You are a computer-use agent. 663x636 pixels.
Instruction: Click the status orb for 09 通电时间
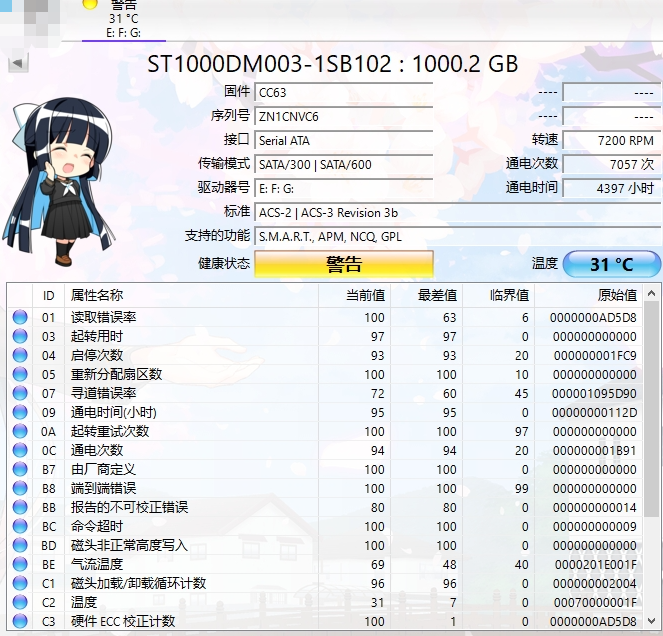tap(20, 412)
